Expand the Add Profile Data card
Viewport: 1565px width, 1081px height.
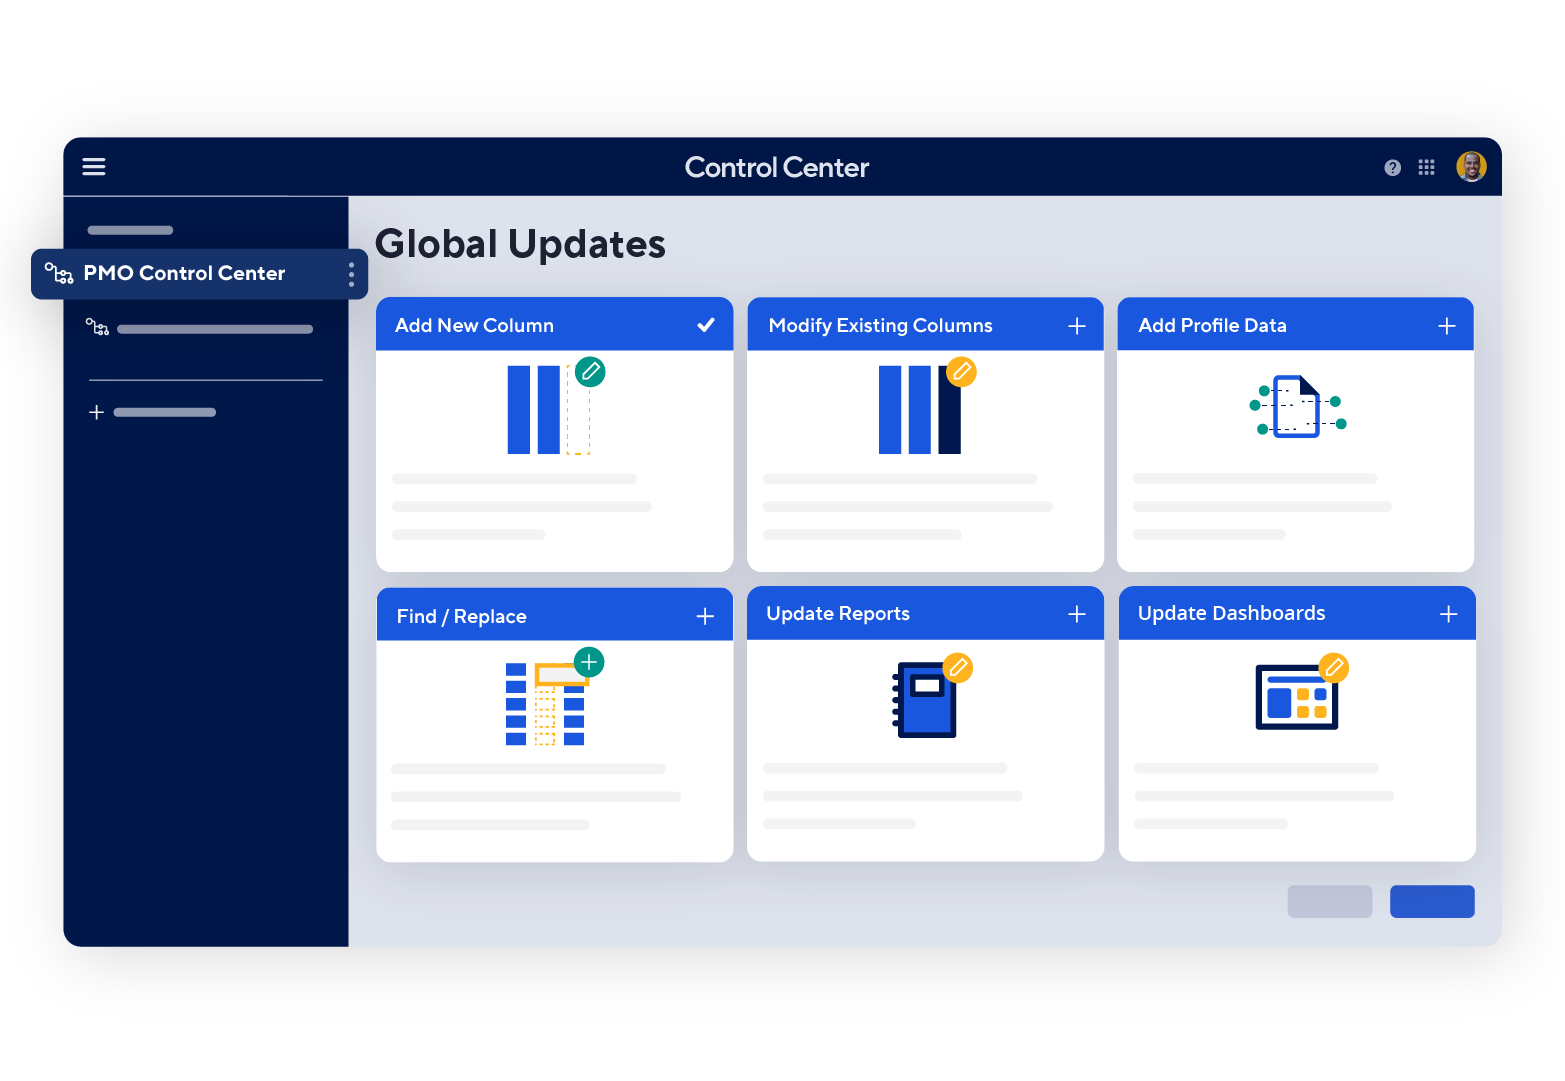(x=1446, y=324)
